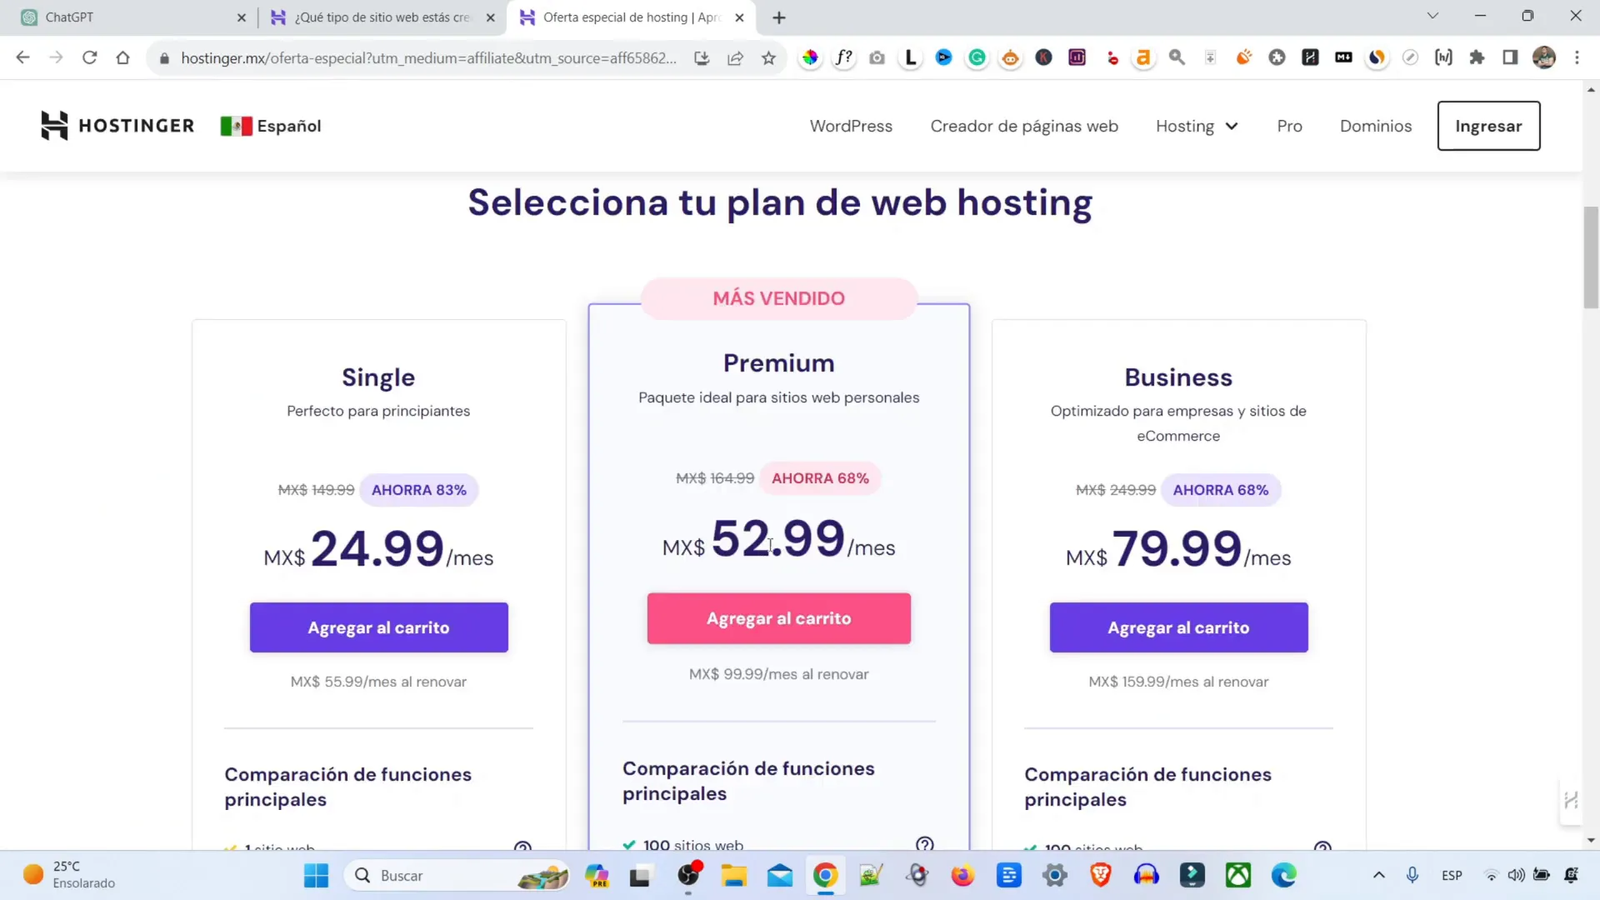
Task: Open Audacity from the taskbar
Action: (1146, 875)
